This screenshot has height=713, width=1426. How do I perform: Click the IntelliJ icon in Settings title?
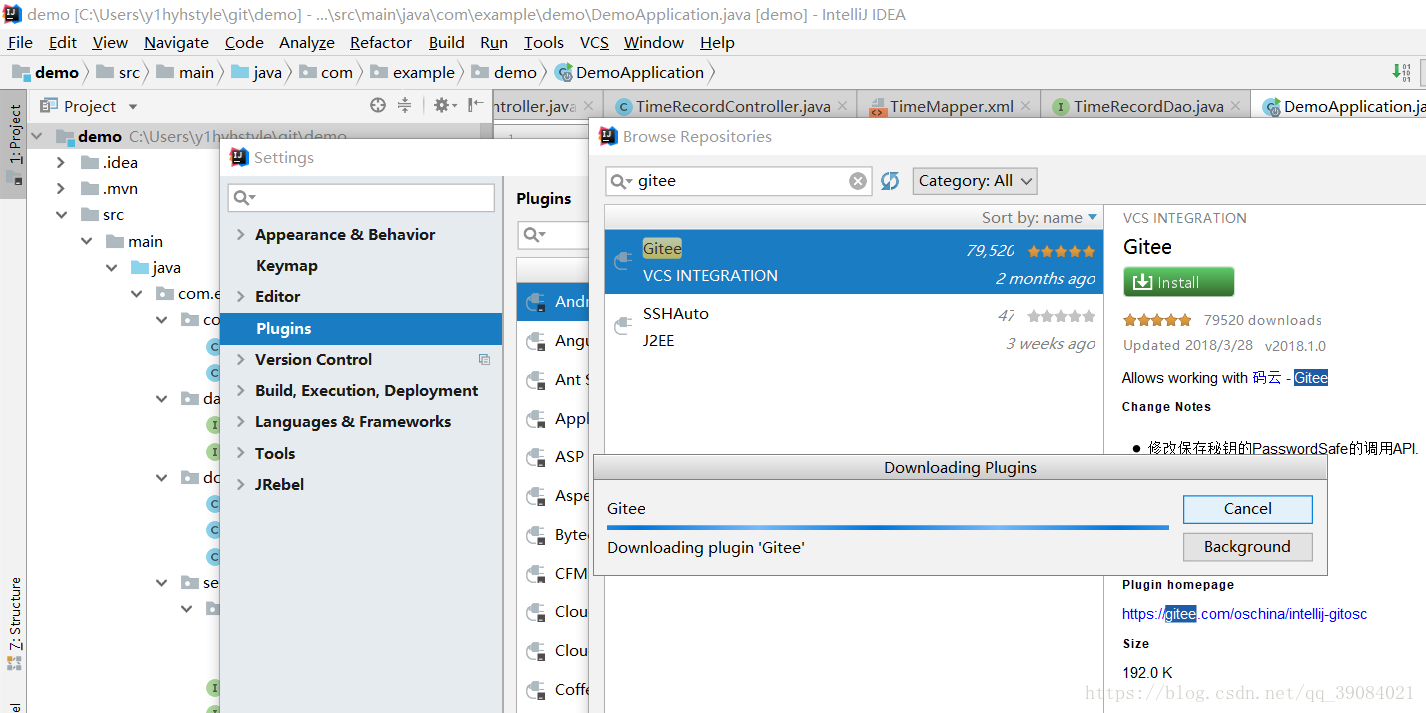(239, 157)
